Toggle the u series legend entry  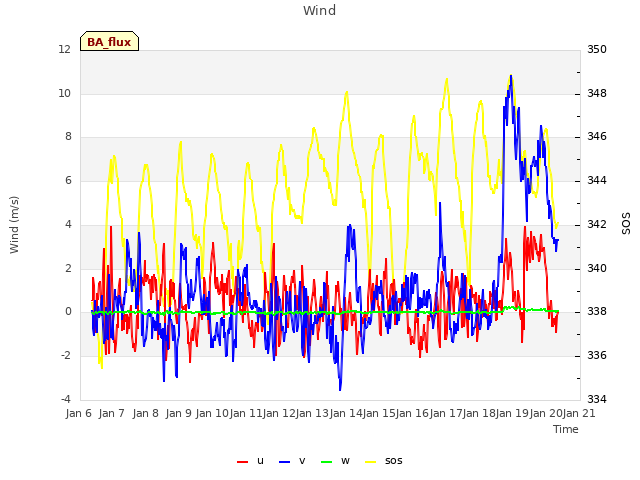250,461
